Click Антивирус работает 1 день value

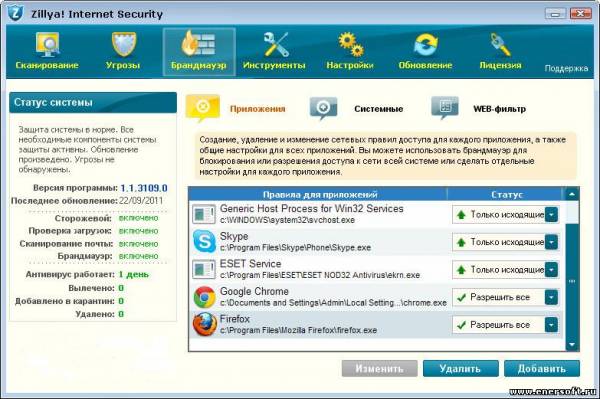[x=133, y=275]
